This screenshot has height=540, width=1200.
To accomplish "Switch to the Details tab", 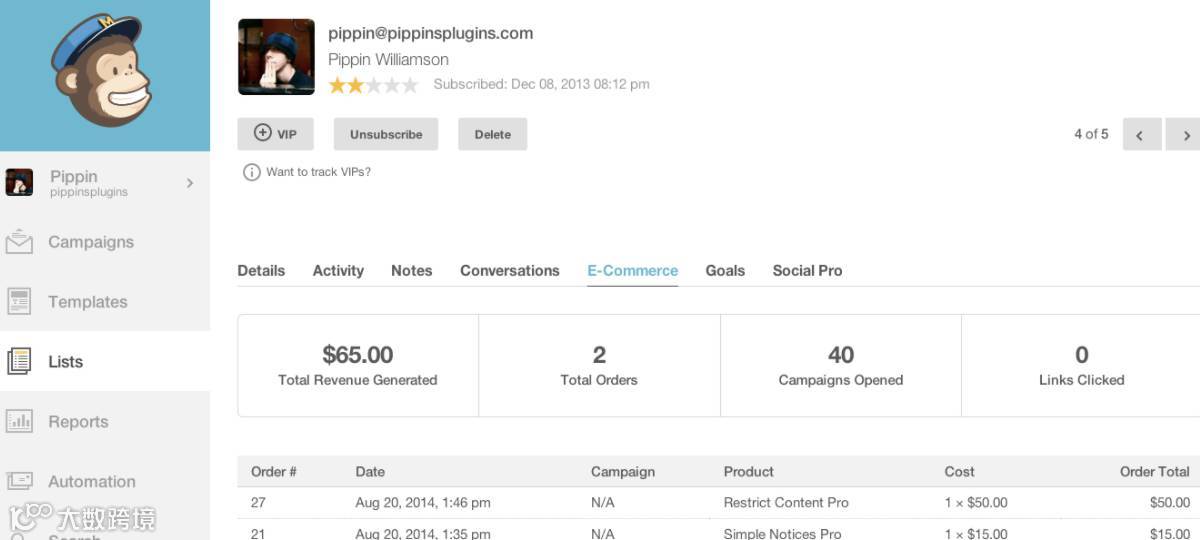I will click(x=261, y=271).
